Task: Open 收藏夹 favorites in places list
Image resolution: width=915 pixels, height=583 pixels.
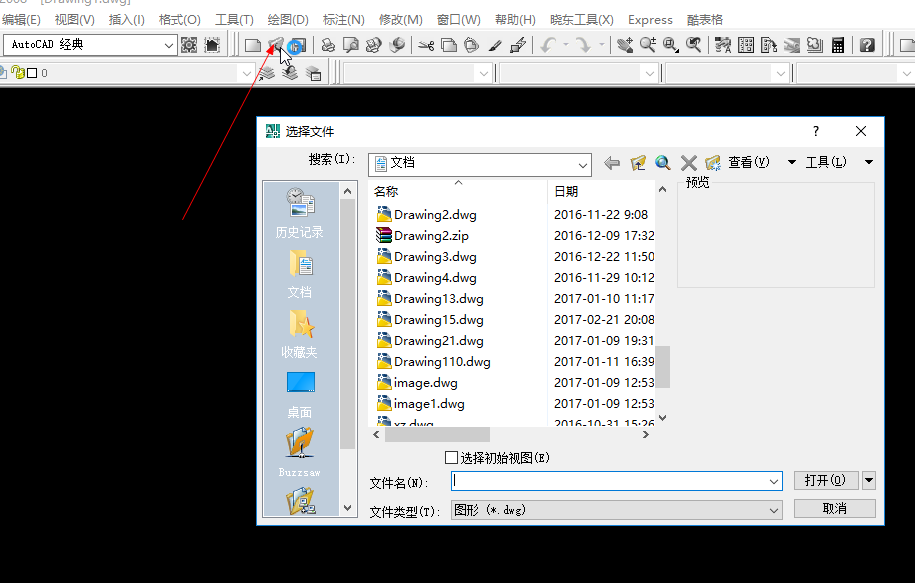Action: (x=299, y=334)
